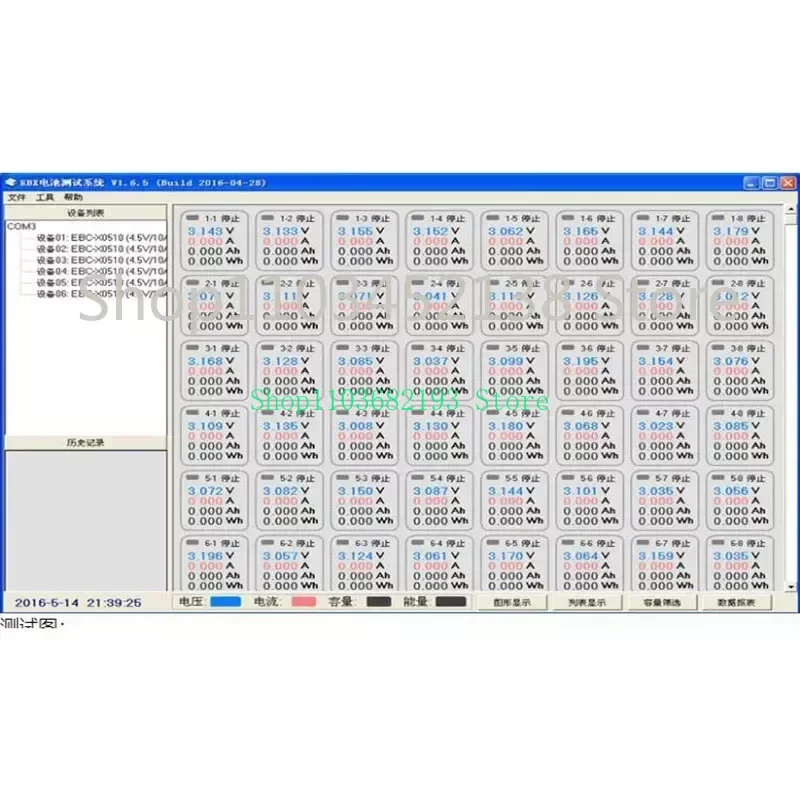Image resolution: width=800 pixels, height=800 pixels.
Task: Click the 3.008 V reading in channel 4-3
Action: (x=361, y=426)
